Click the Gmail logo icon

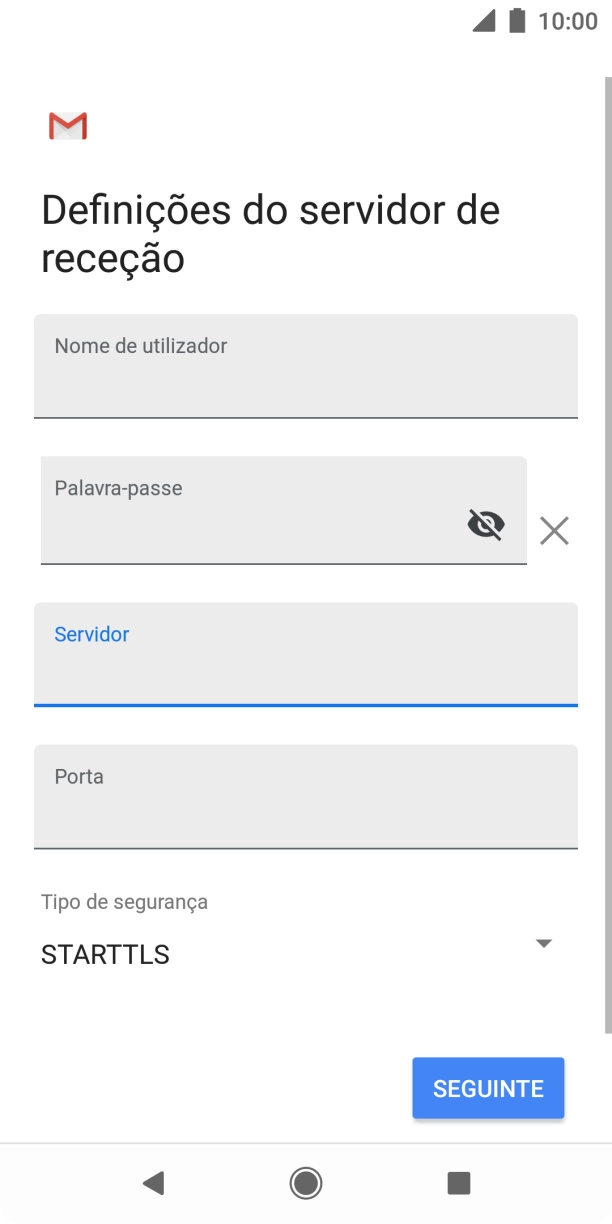[67, 126]
